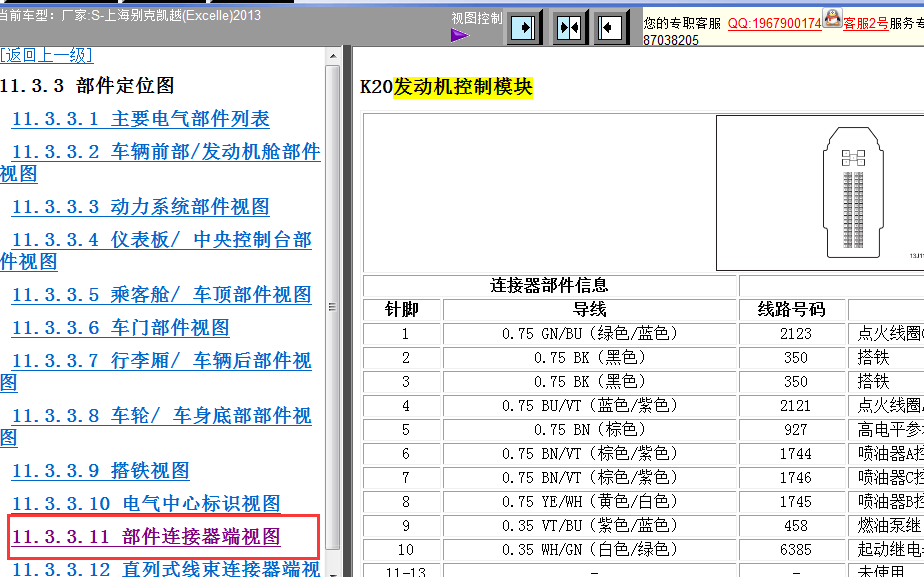Viewport: 924px width, 577px height.
Task: Click the left panel scrollbar up arrow
Action: [x=333, y=57]
